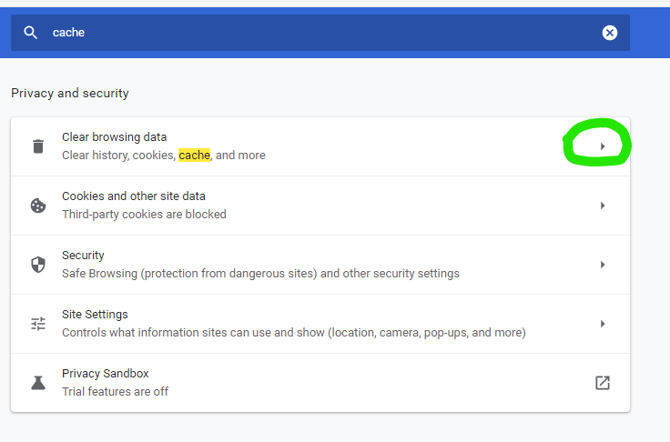
Task: Click the cookie icon
Action: [x=38, y=205]
